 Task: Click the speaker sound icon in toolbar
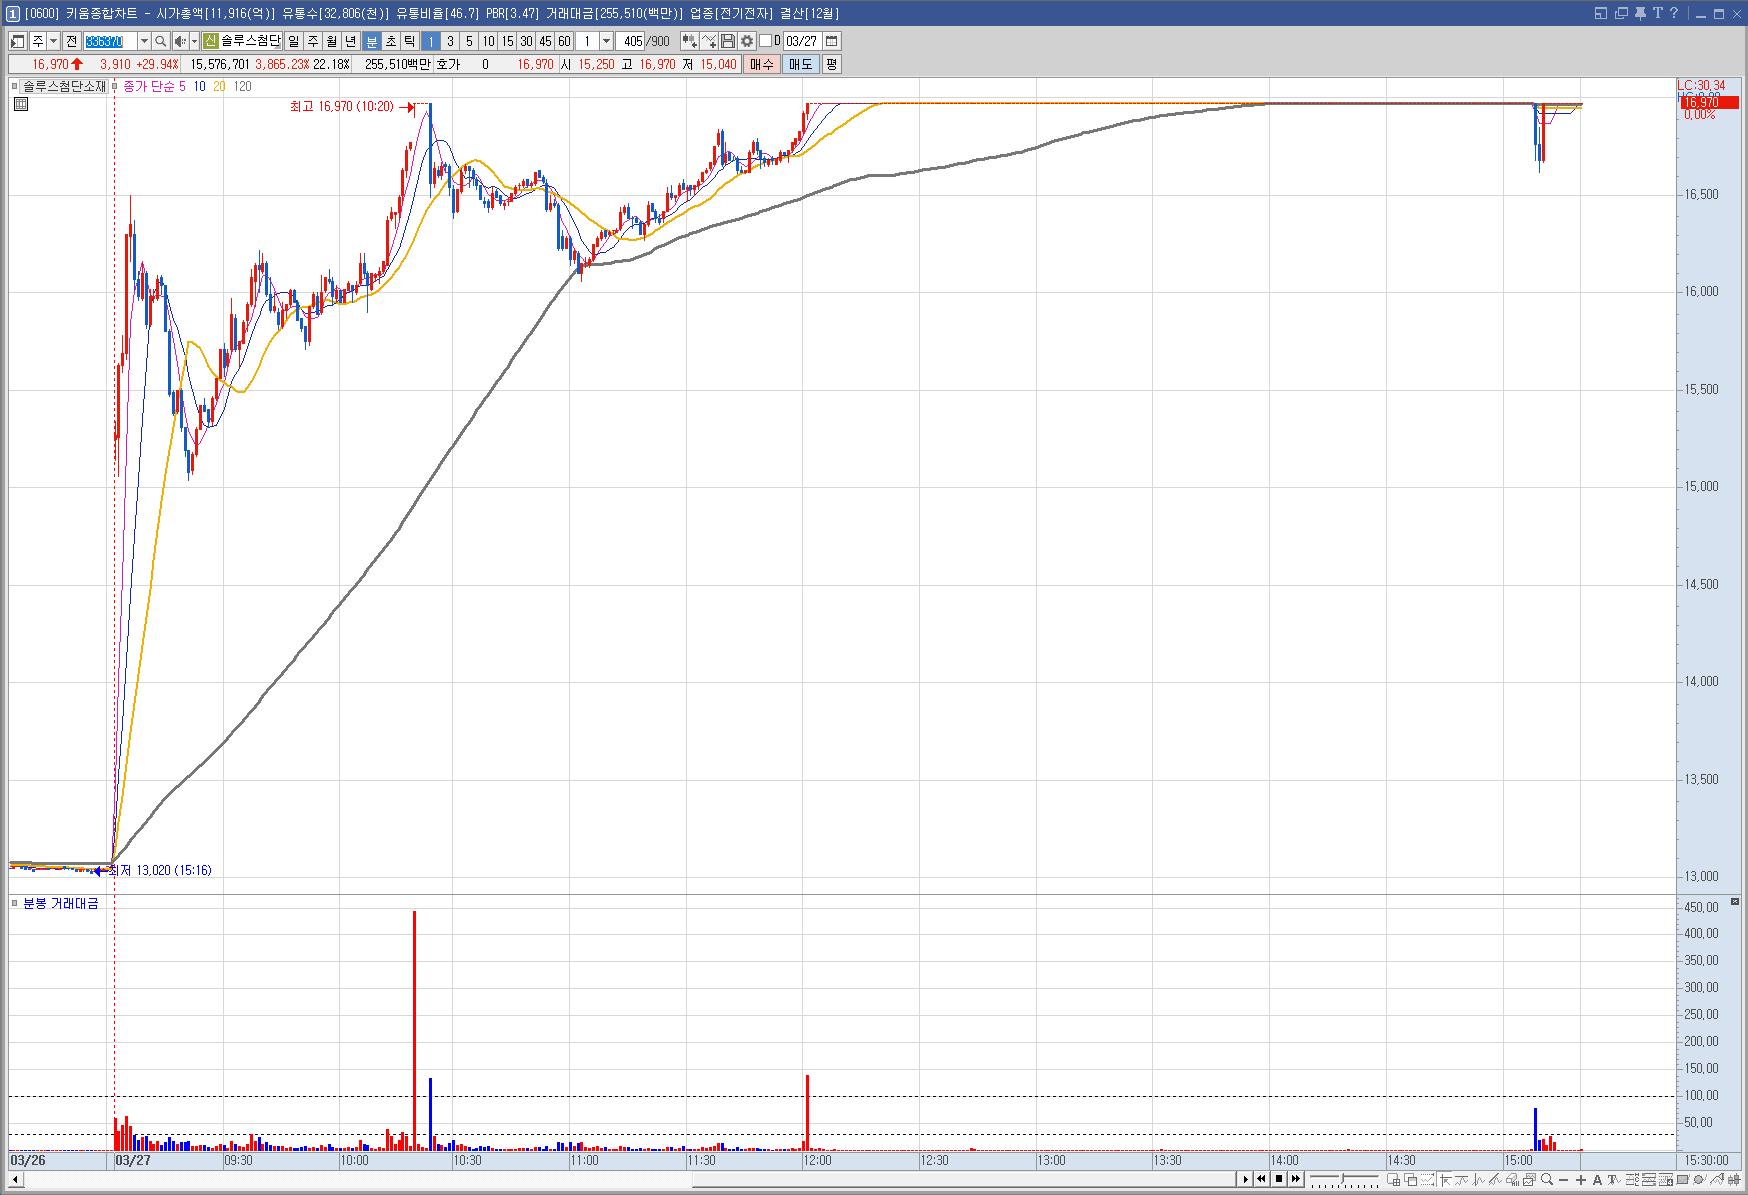pos(180,41)
